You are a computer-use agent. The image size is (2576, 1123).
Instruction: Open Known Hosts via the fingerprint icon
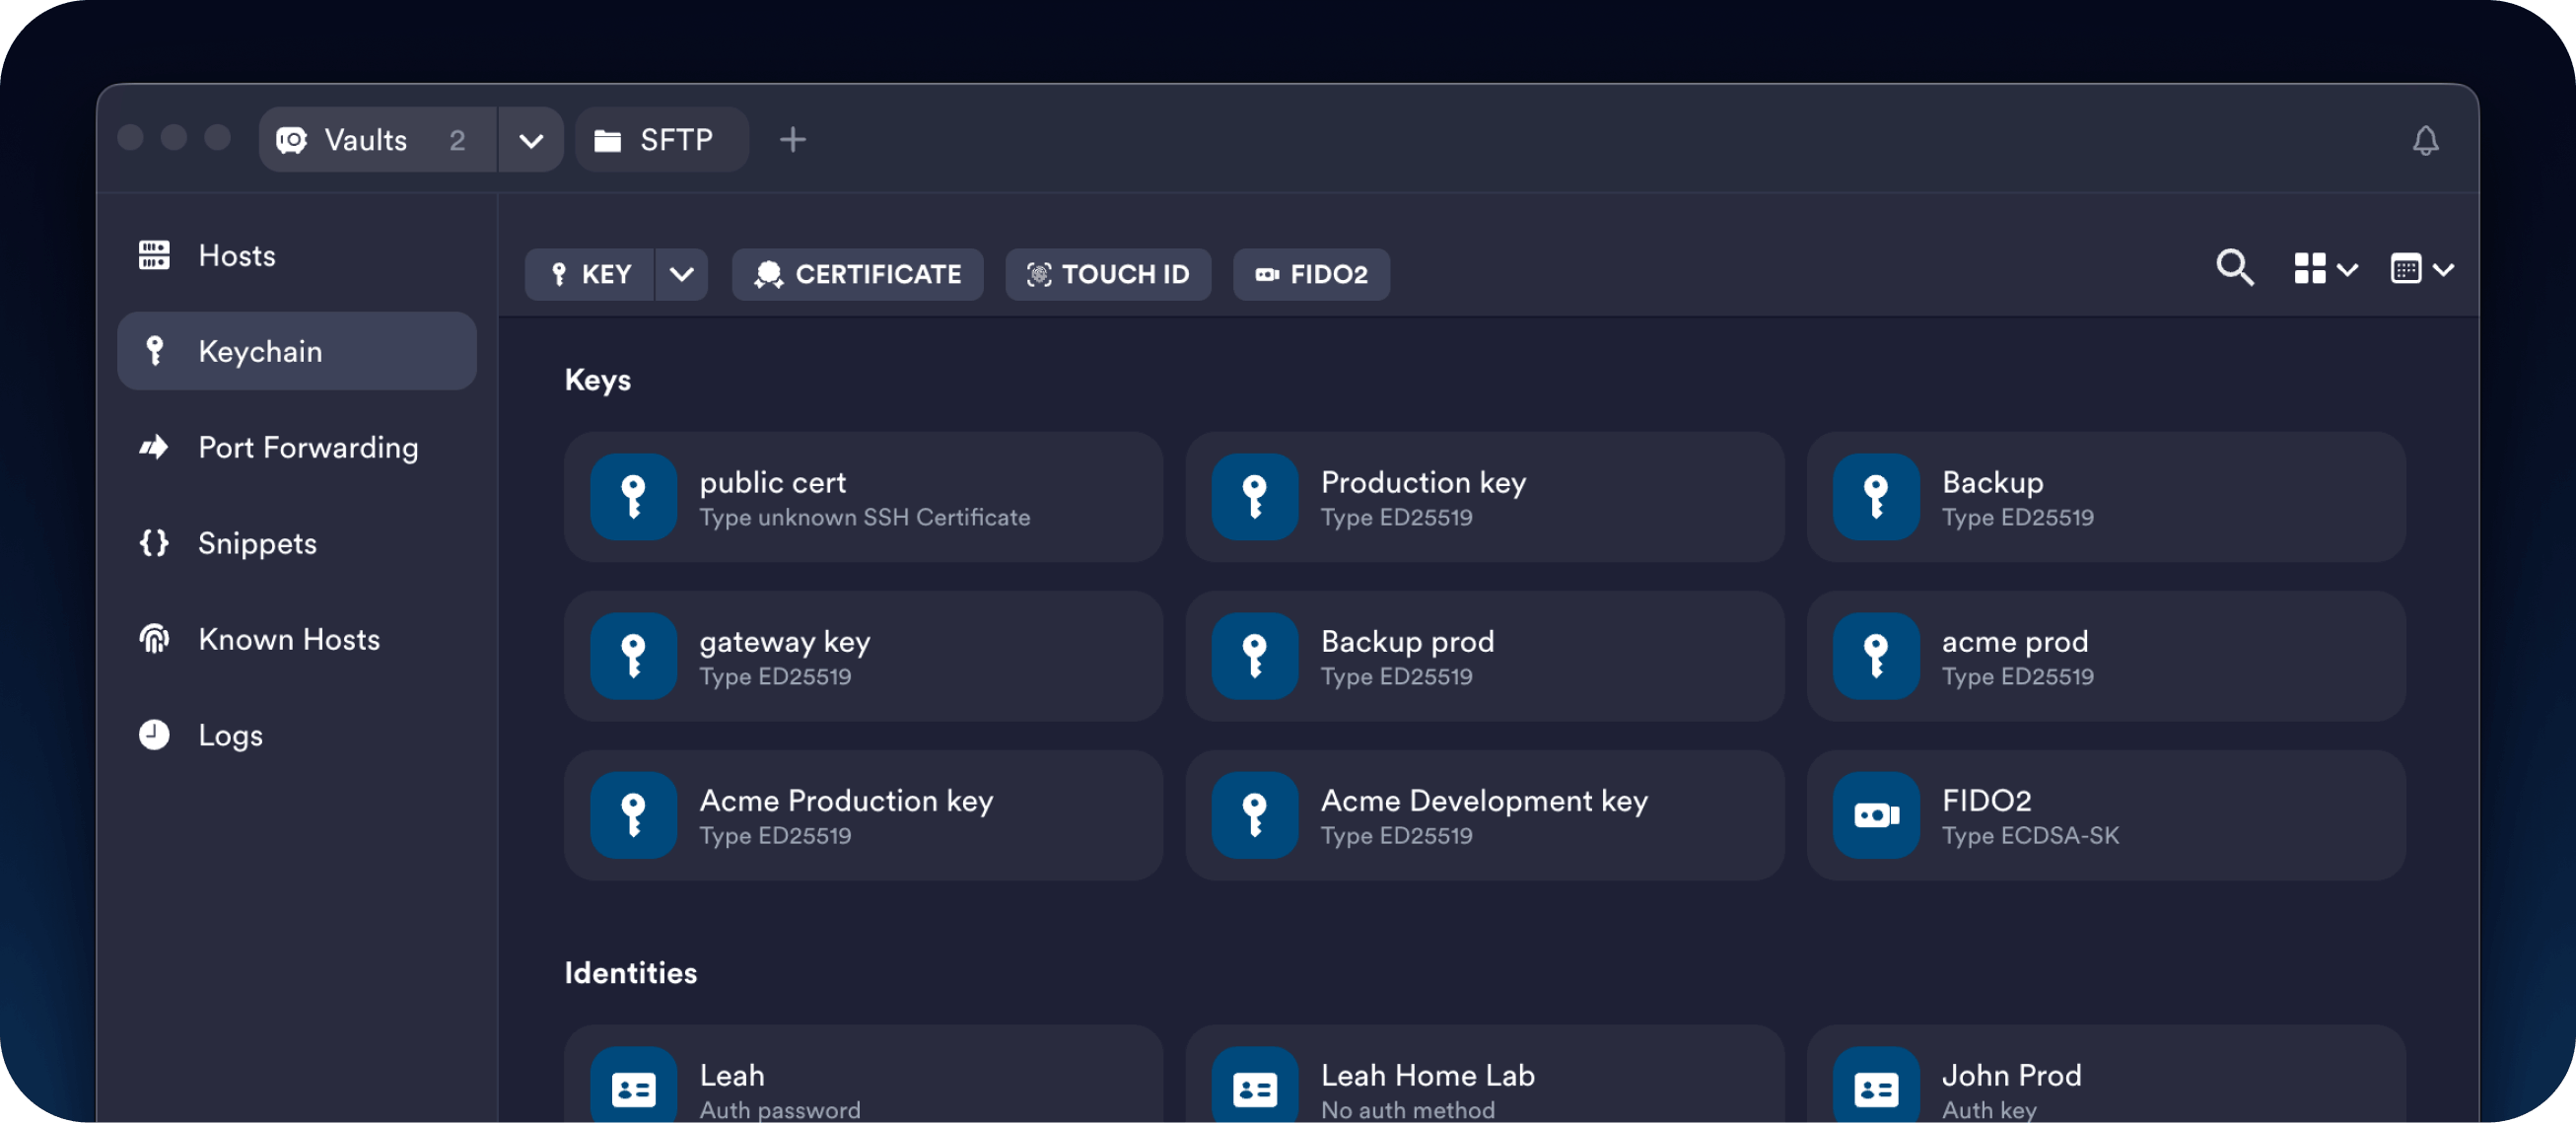(154, 639)
